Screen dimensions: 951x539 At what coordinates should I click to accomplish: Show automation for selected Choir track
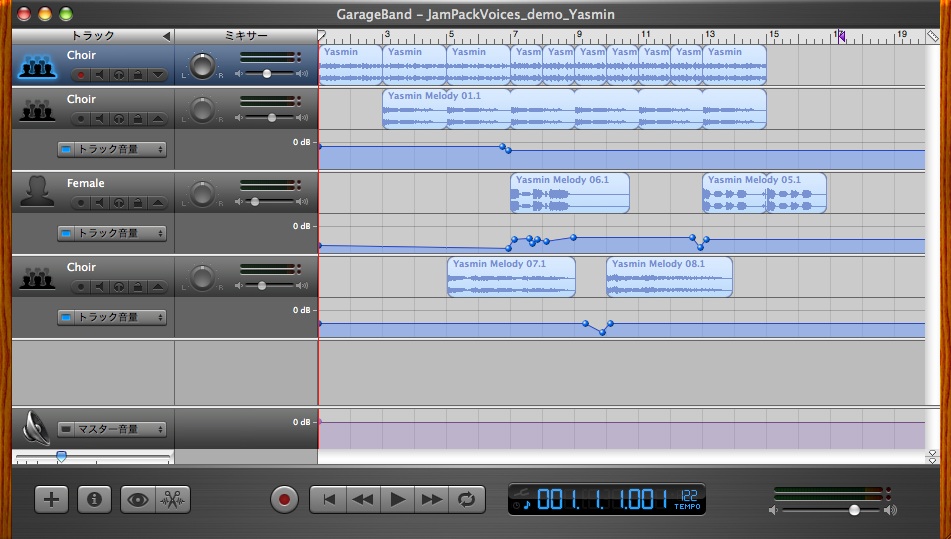pyautogui.click(x=158, y=75)
